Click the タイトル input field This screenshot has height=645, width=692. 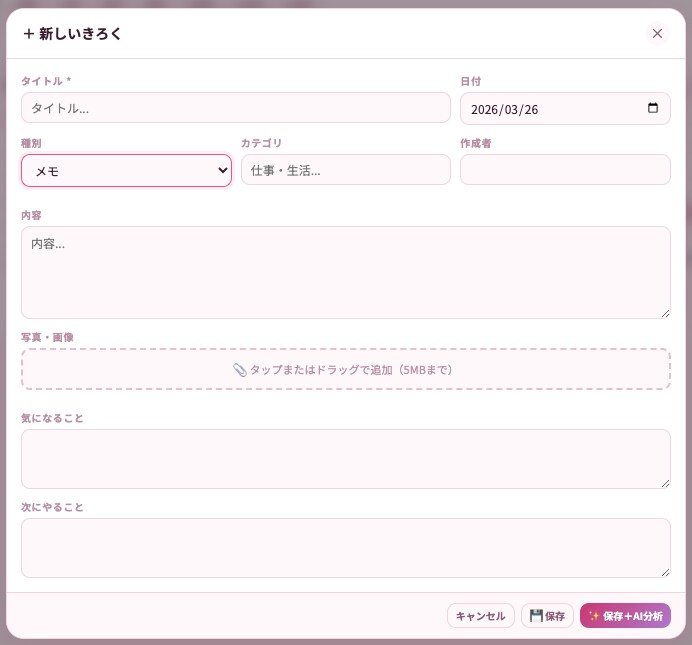[236, 108]
